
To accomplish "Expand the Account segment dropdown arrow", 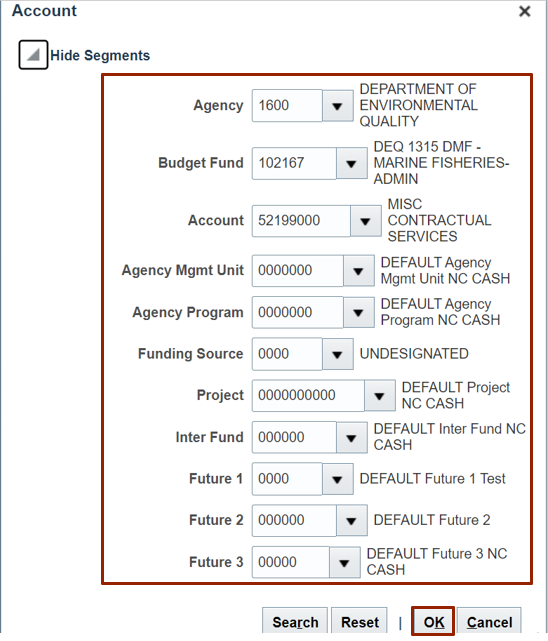I will point(365,221).
